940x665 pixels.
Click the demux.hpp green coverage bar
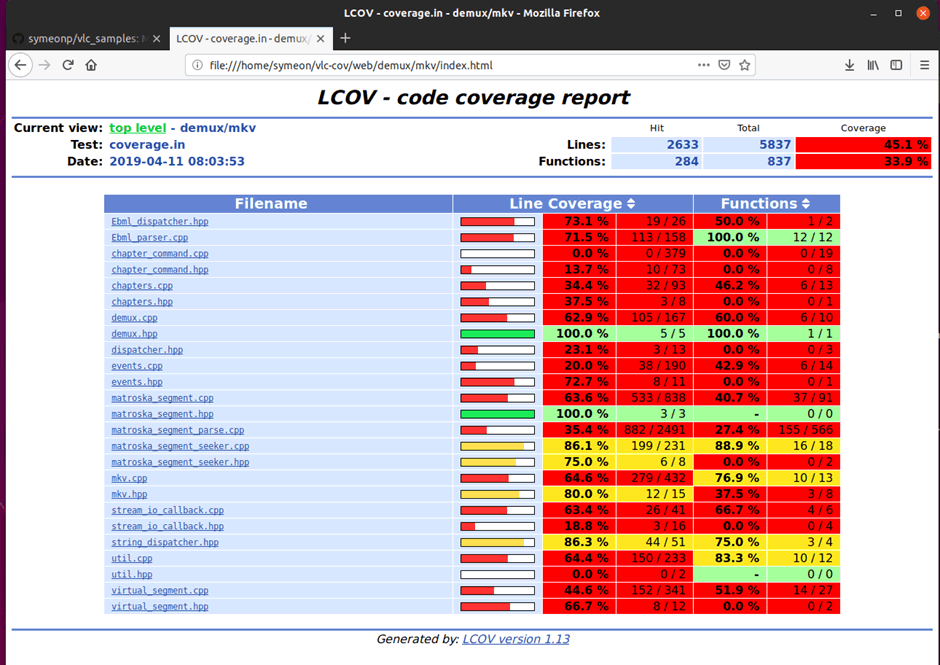497,334
